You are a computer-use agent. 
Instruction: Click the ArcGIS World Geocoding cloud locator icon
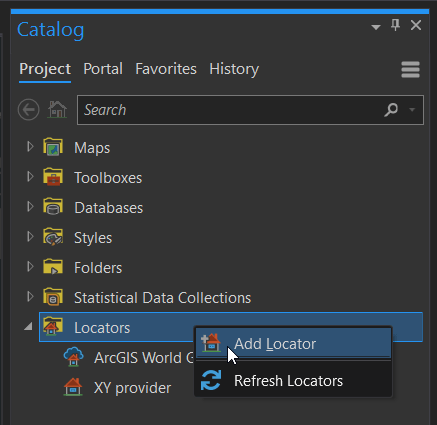[73, 357]
